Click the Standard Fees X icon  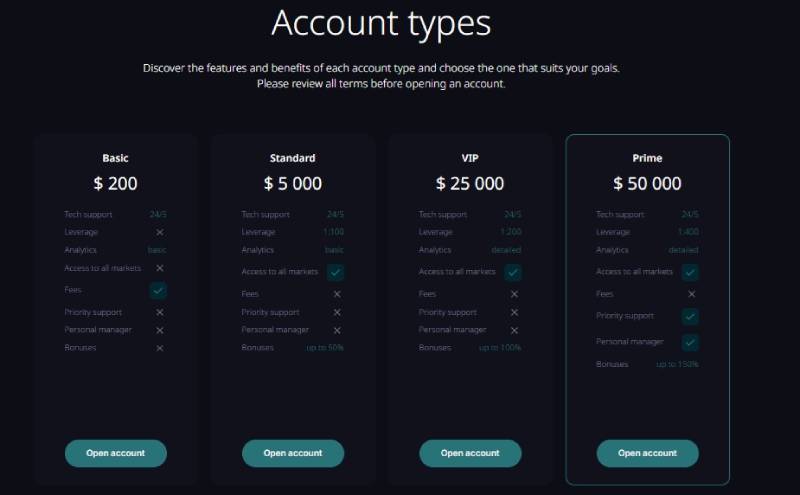[337, 294]
